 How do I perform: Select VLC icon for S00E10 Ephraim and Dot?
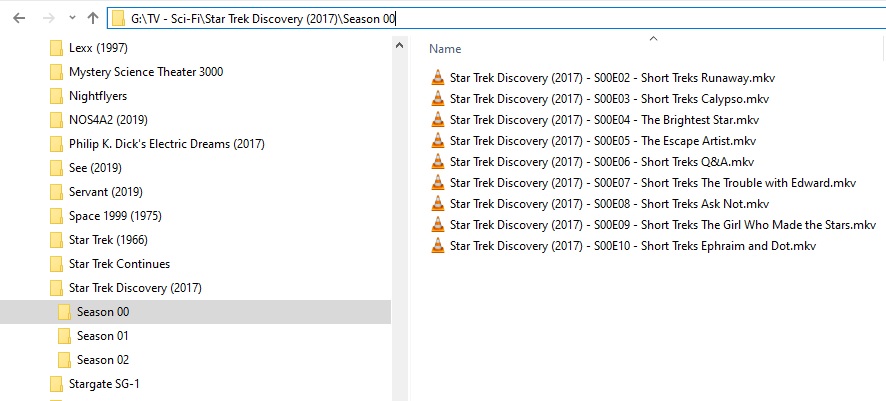click(x=438, y=246)
